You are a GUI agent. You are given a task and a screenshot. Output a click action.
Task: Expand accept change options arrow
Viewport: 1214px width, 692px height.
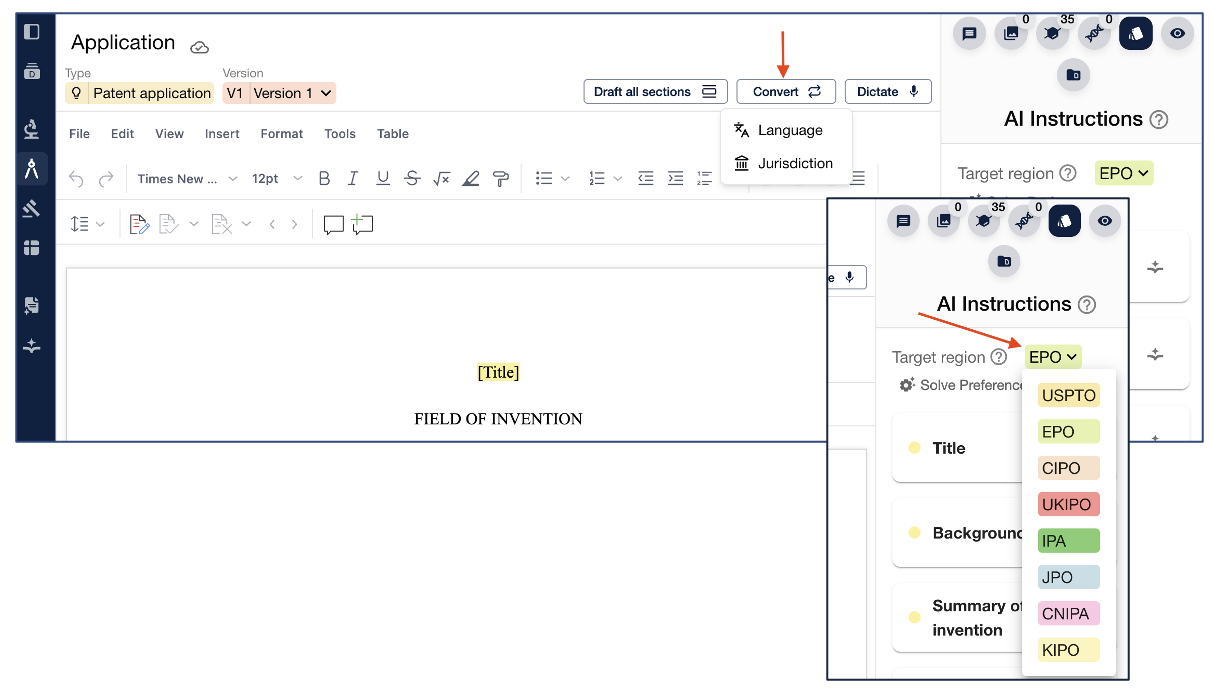(194, 224)
